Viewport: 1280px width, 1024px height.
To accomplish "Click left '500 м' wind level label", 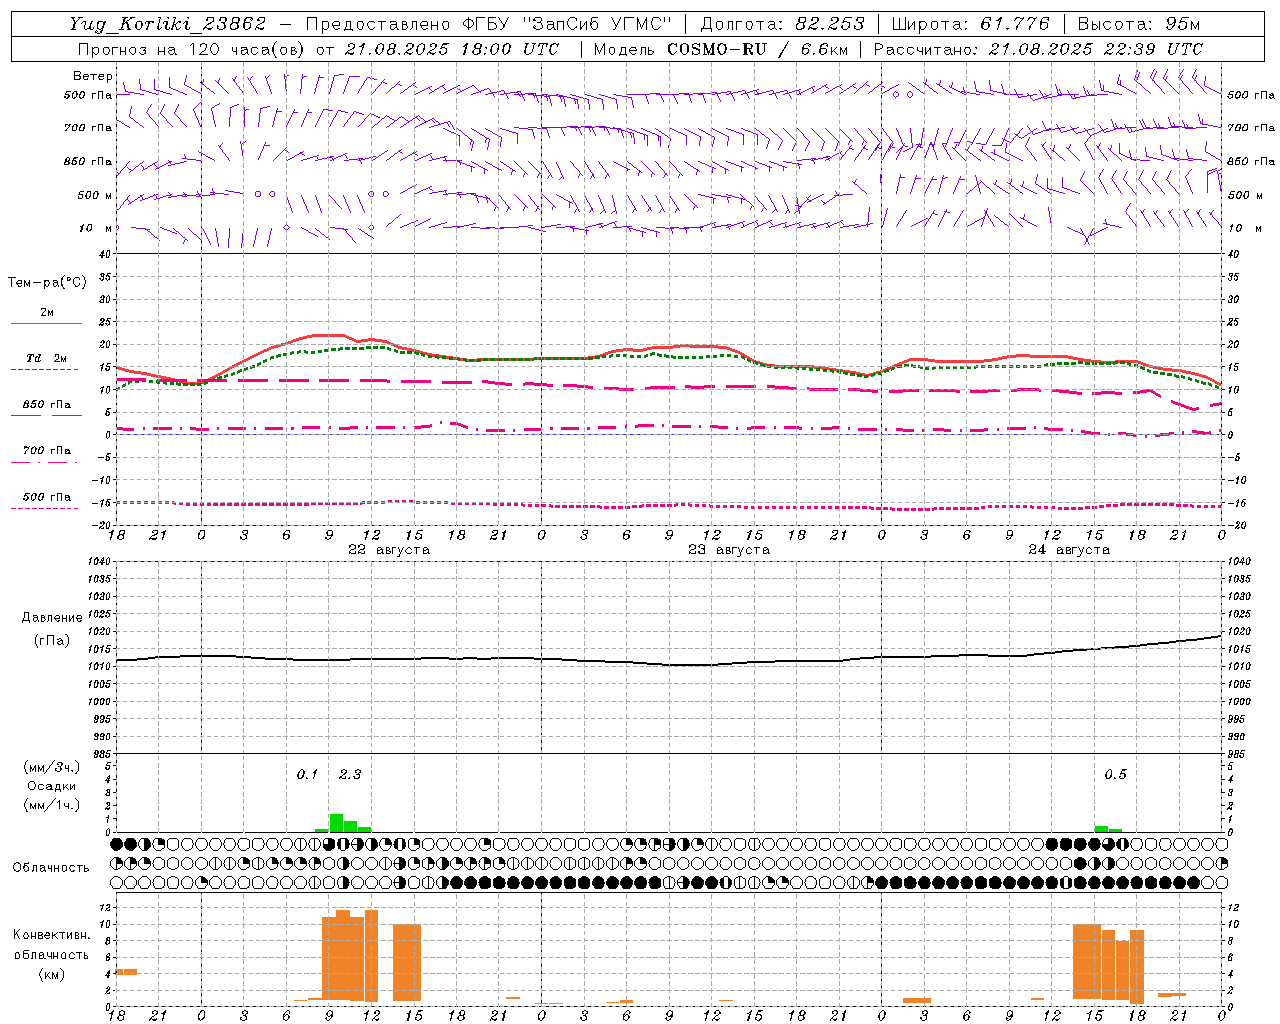I will (x=95, y=195).
